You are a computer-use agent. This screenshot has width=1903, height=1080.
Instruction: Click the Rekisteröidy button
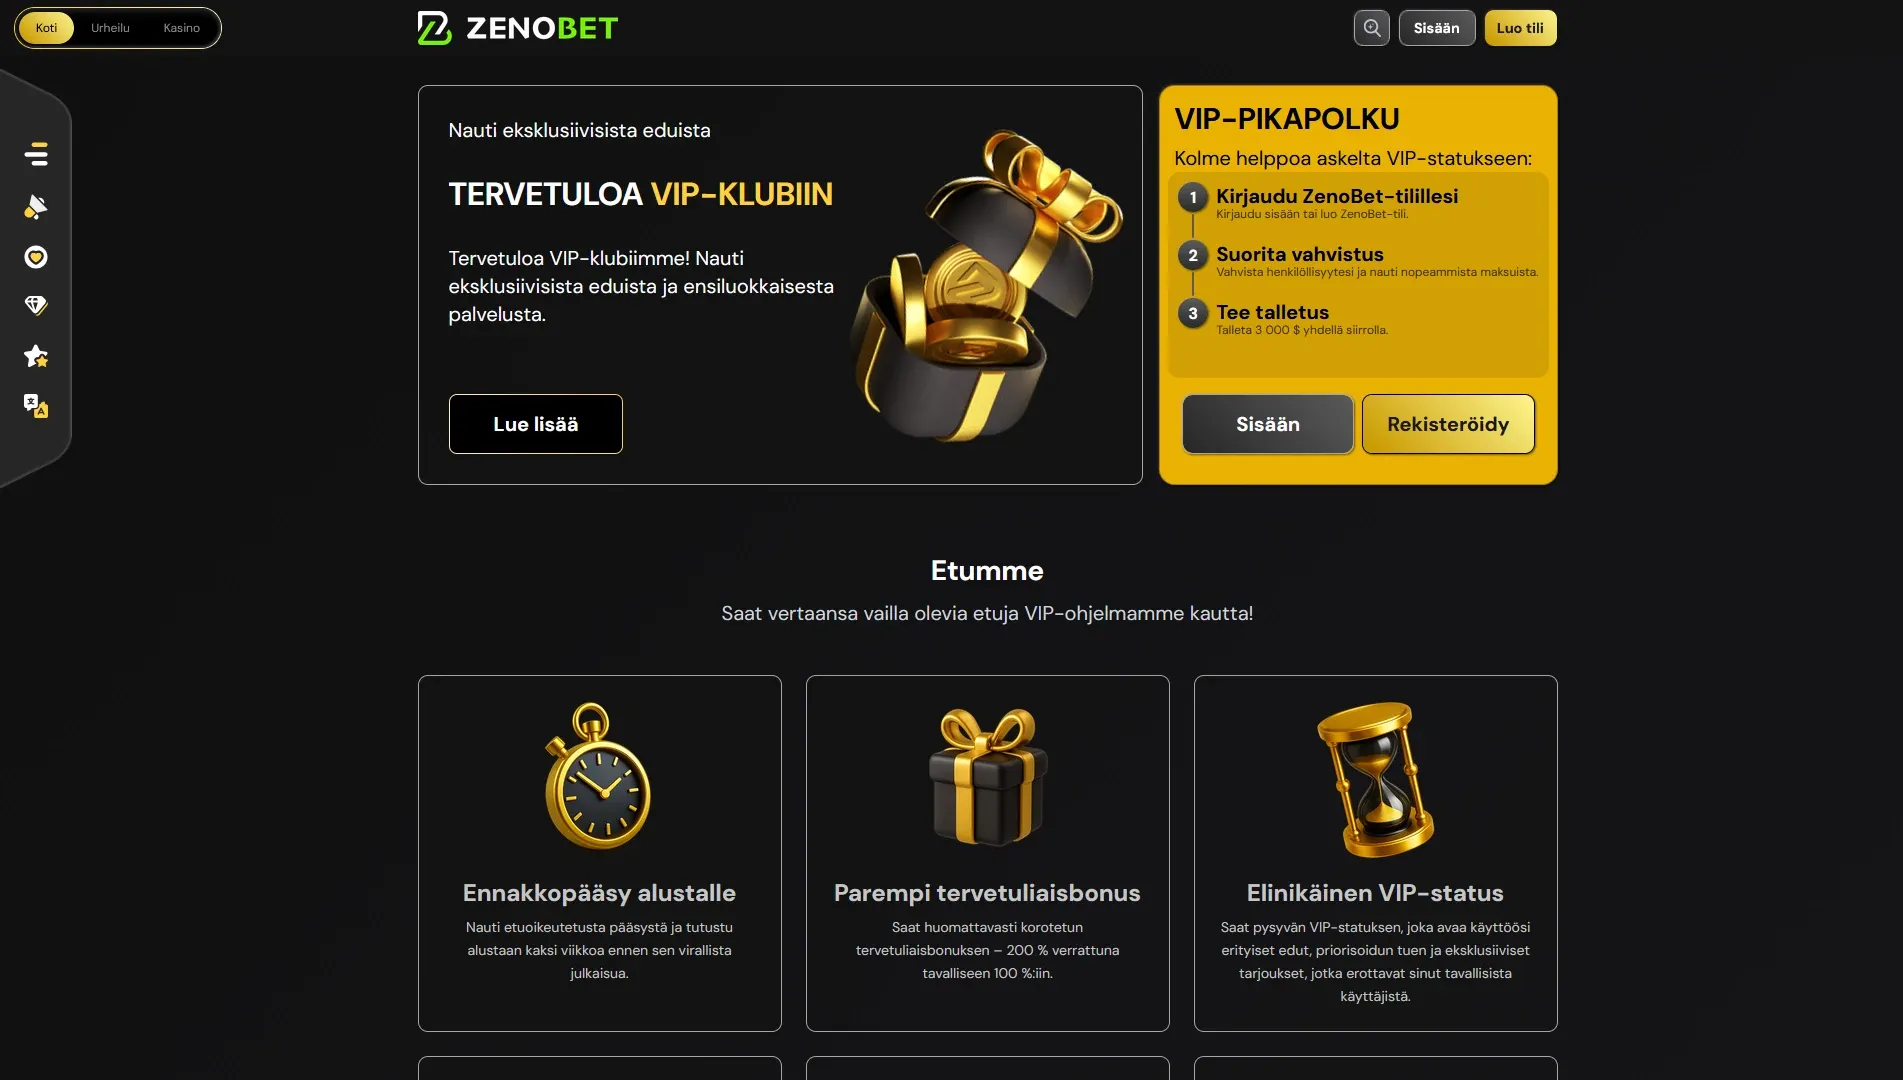tap(1448, 424)
